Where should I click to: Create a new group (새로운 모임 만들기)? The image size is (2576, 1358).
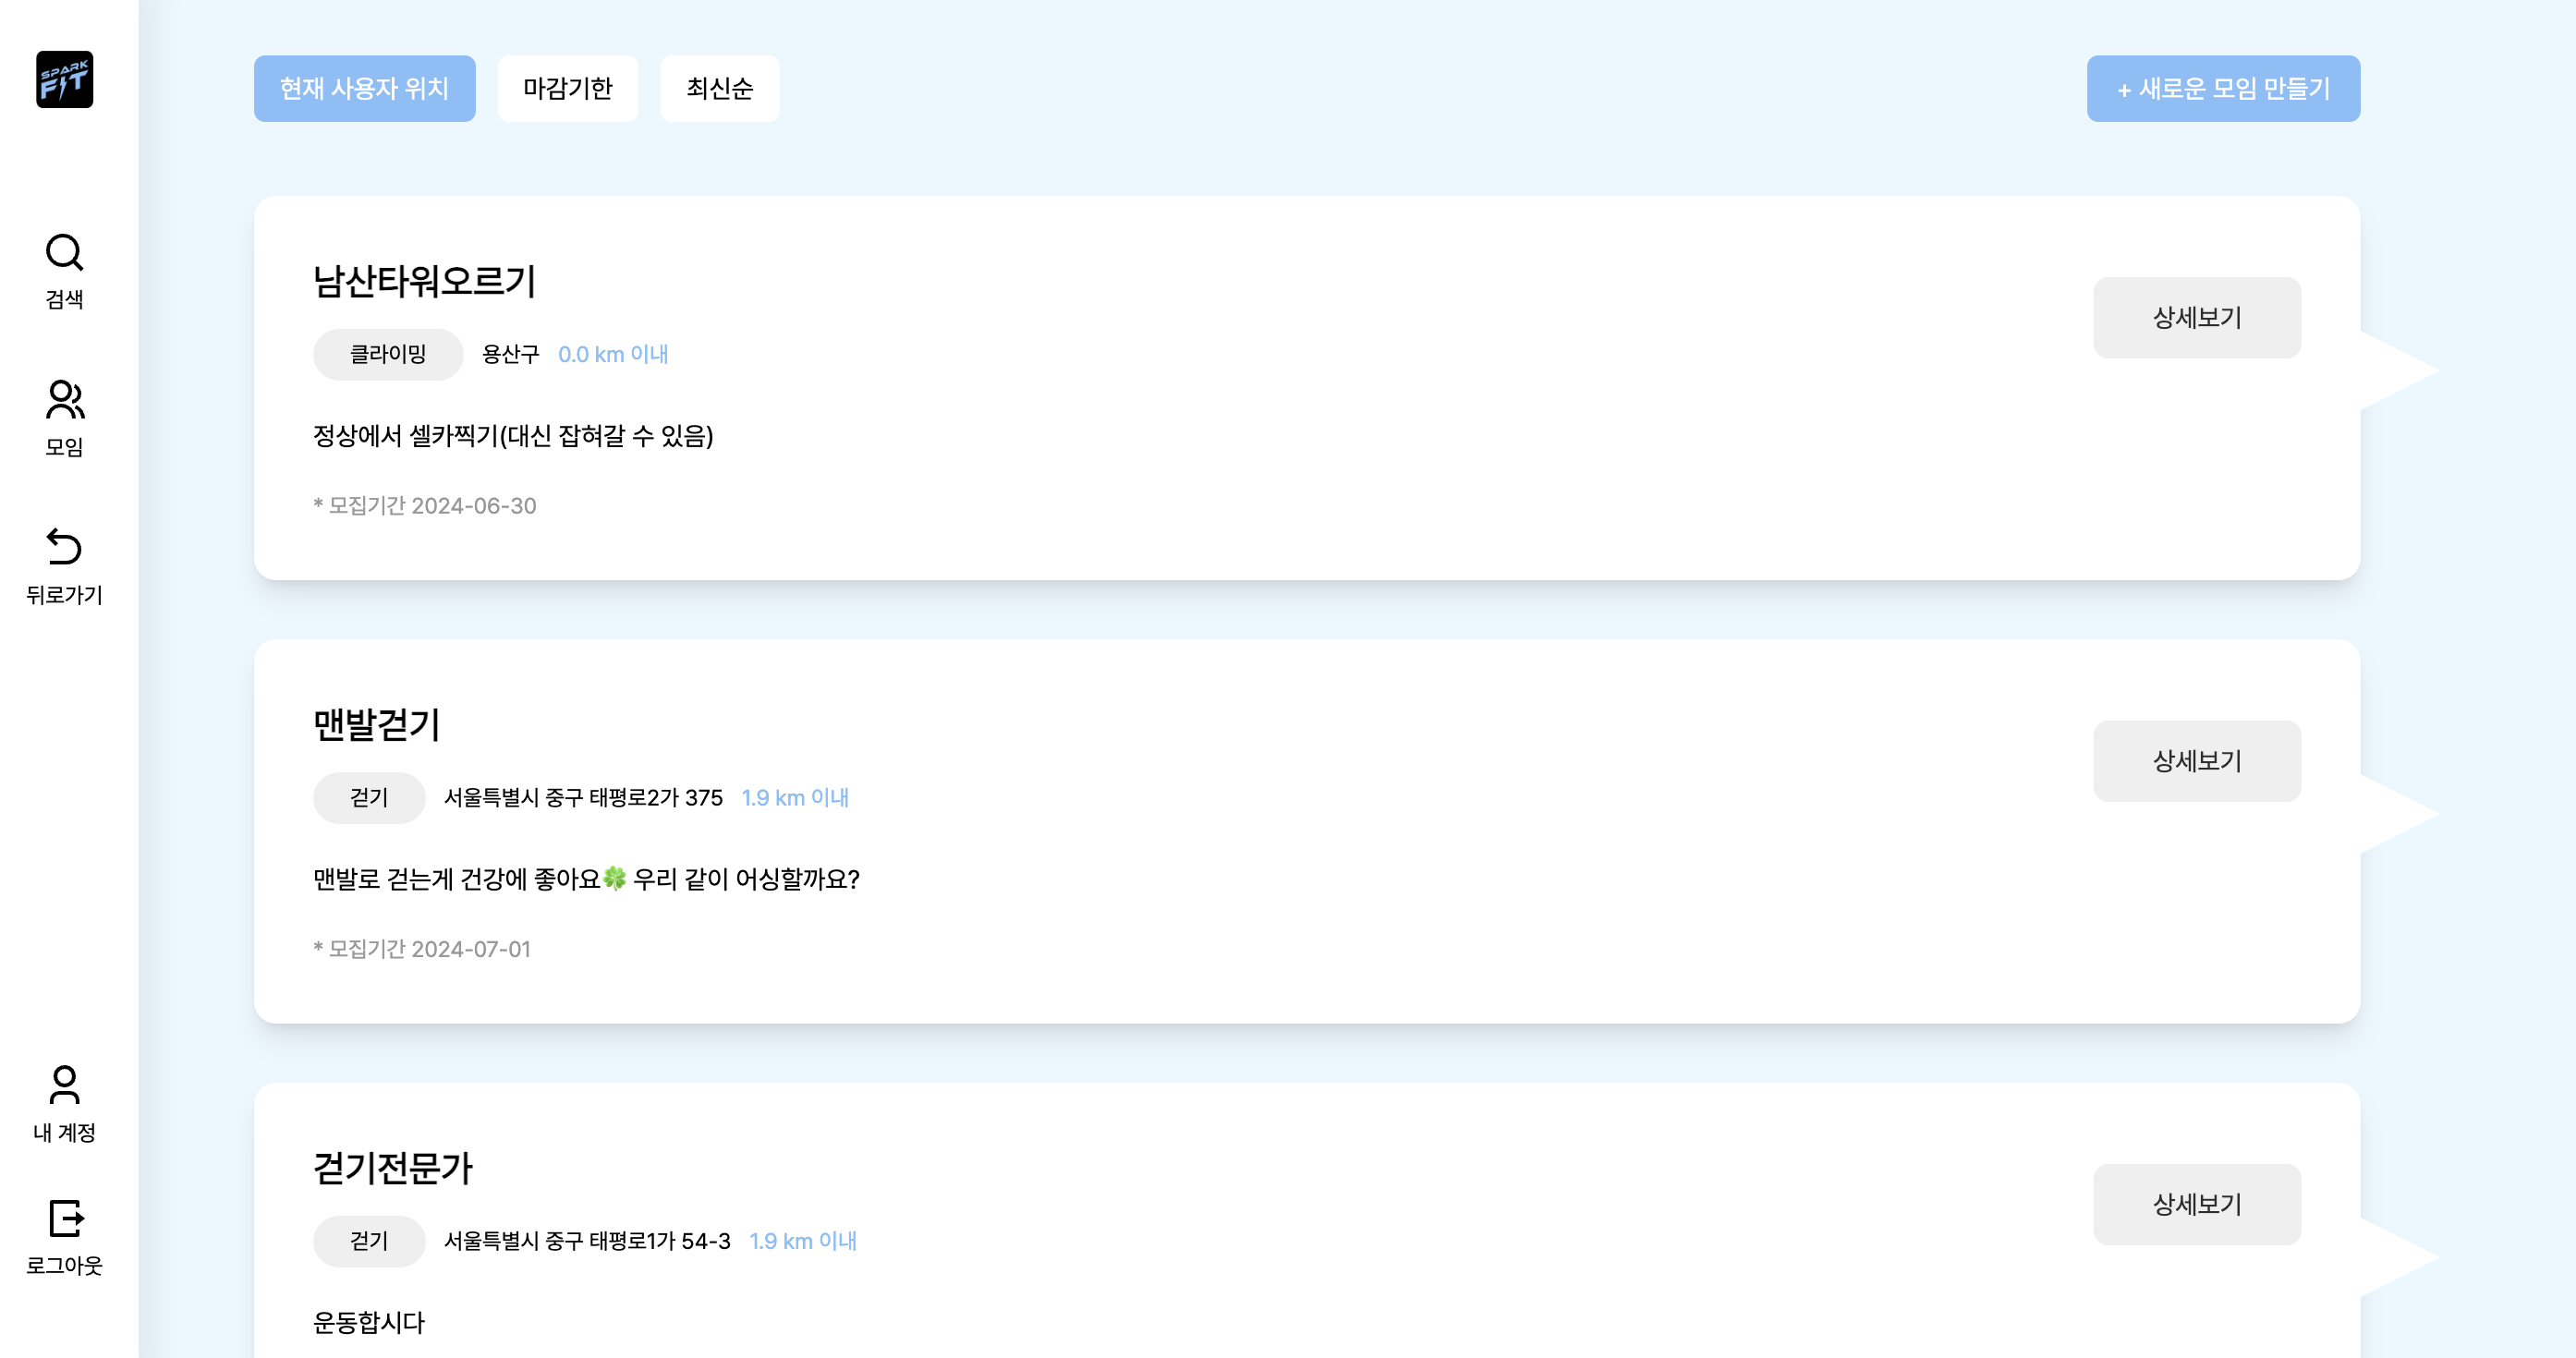pyautogui.click(x=2222, y=89)
